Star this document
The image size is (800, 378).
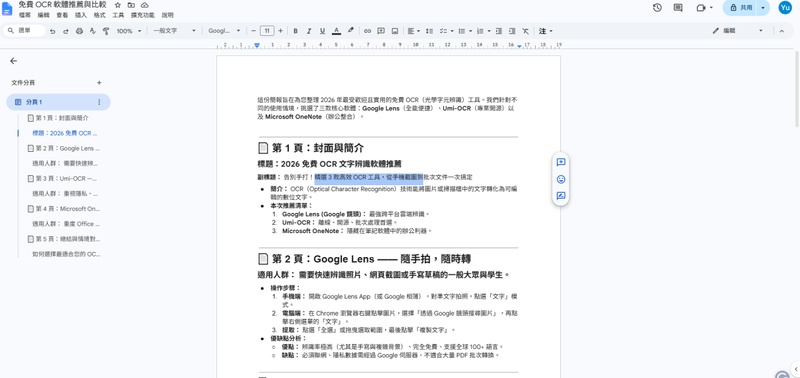pyautogui.click(x=118, y=5)
